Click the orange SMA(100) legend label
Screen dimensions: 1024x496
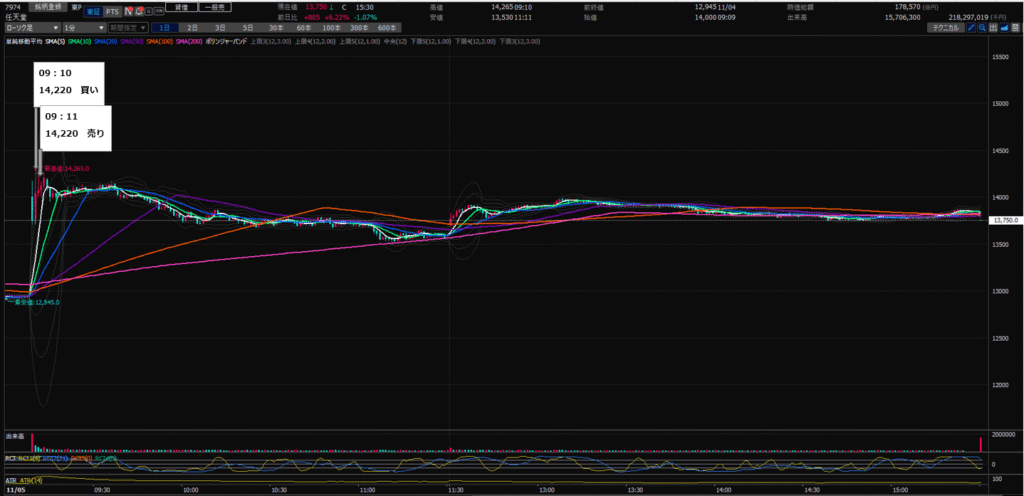pyautogui.click(x=159, y=40)
